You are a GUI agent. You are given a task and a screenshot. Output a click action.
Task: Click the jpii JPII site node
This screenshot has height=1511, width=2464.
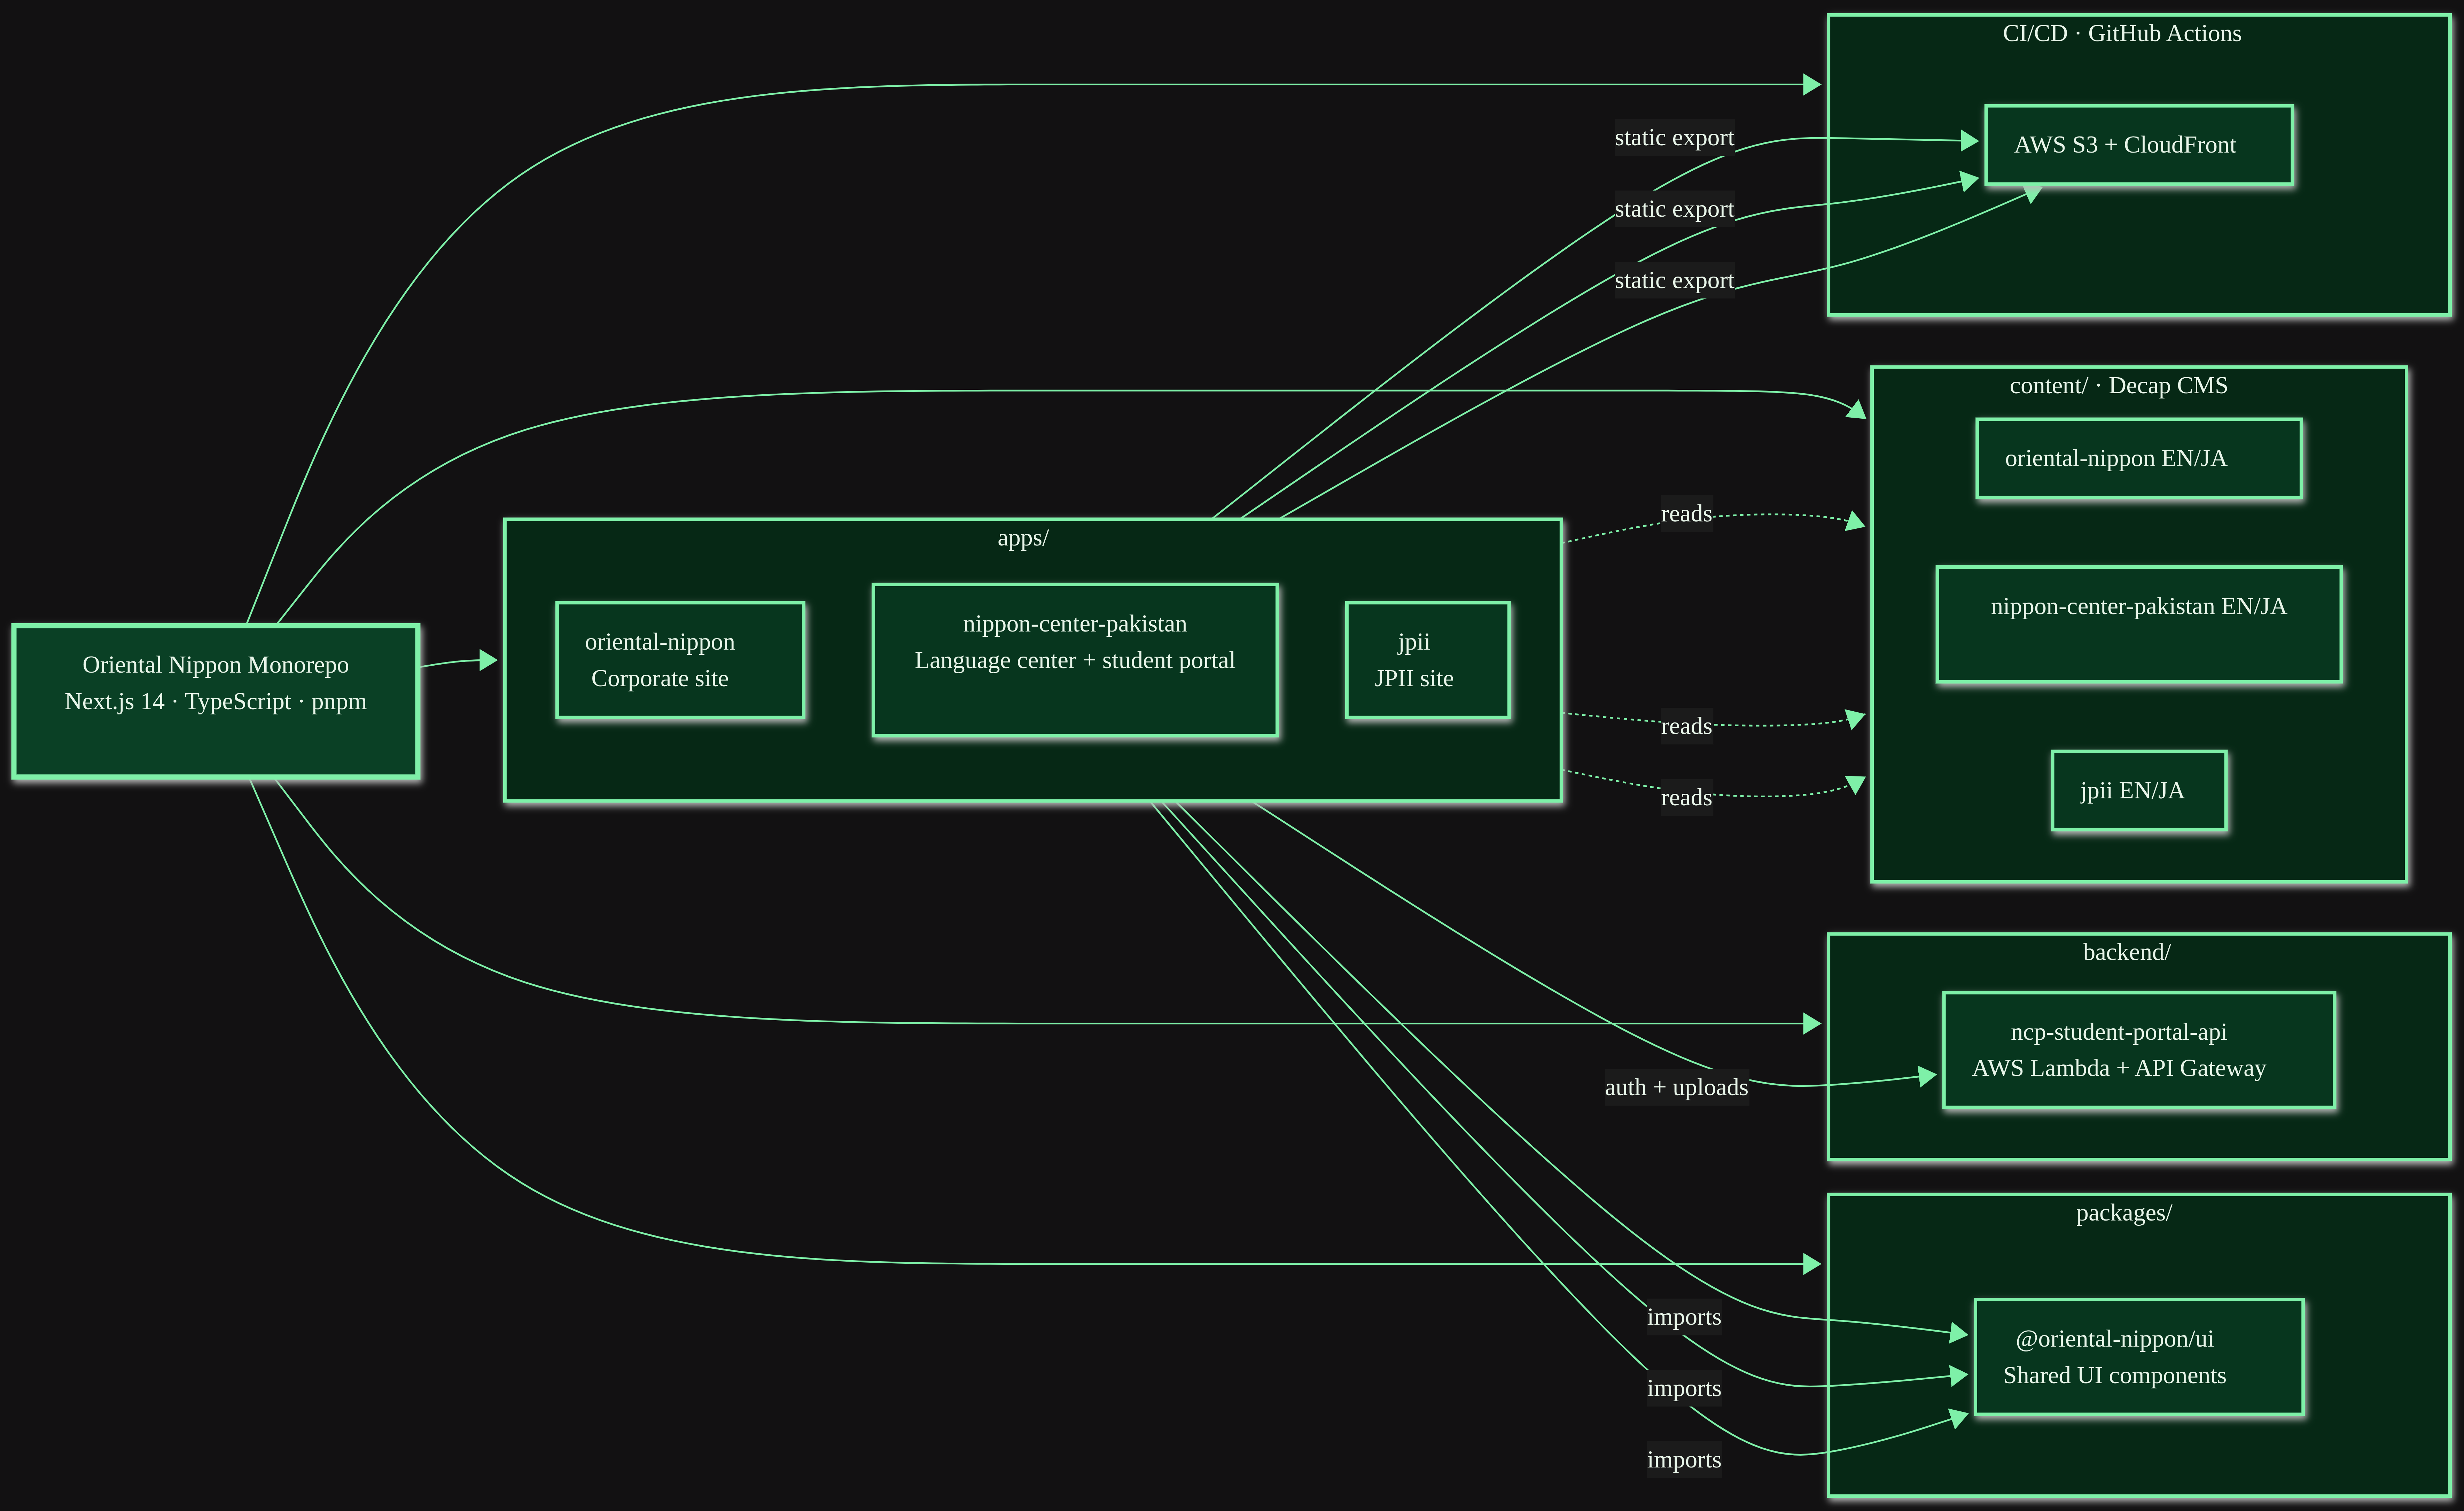[x=1428, y=660]
